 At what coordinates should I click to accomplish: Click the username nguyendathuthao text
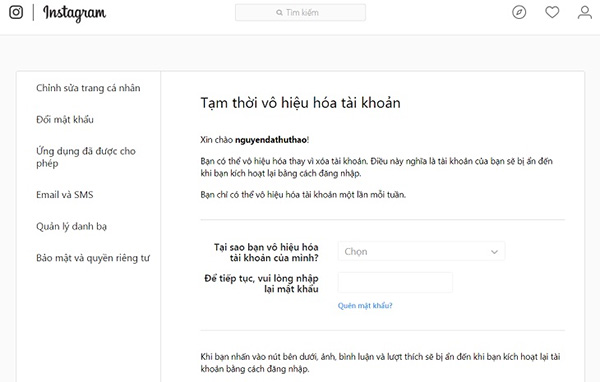271,140
